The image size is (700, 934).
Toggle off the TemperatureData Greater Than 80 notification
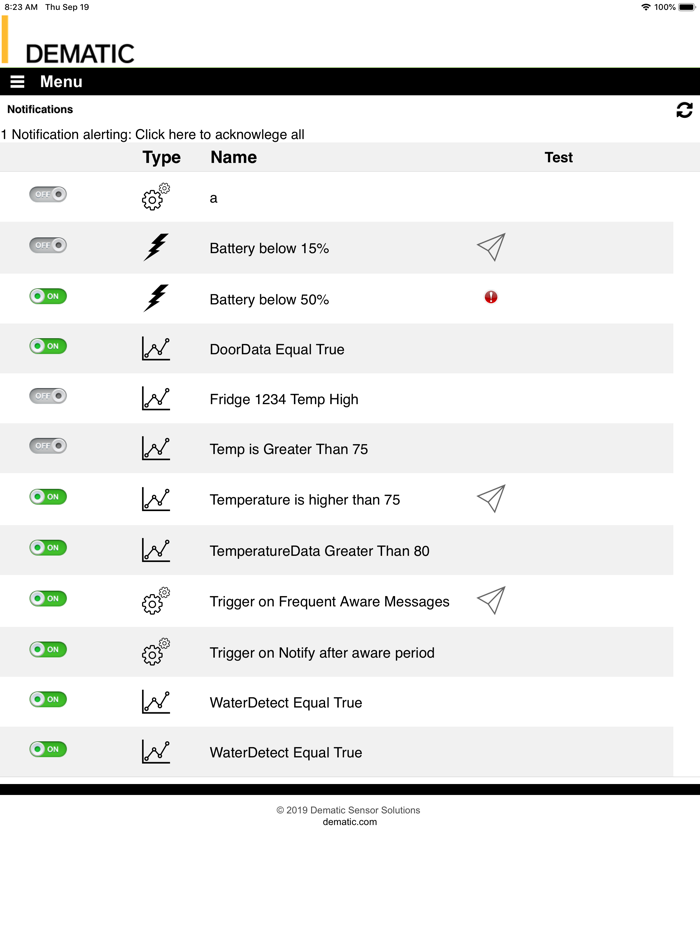coord(47,548)
